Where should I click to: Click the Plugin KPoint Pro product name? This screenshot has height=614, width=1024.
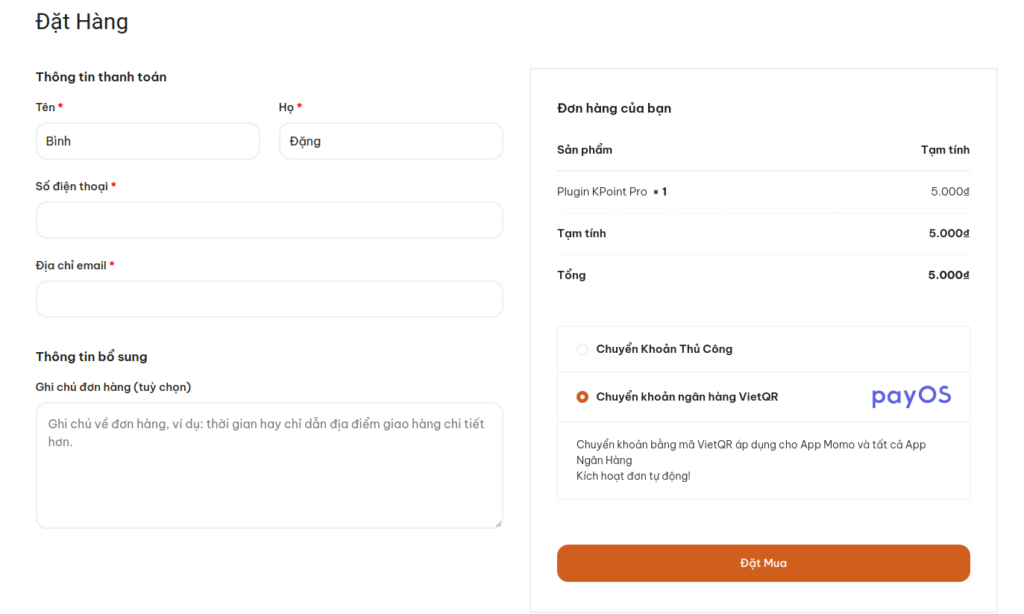click(x=602, y=191)
